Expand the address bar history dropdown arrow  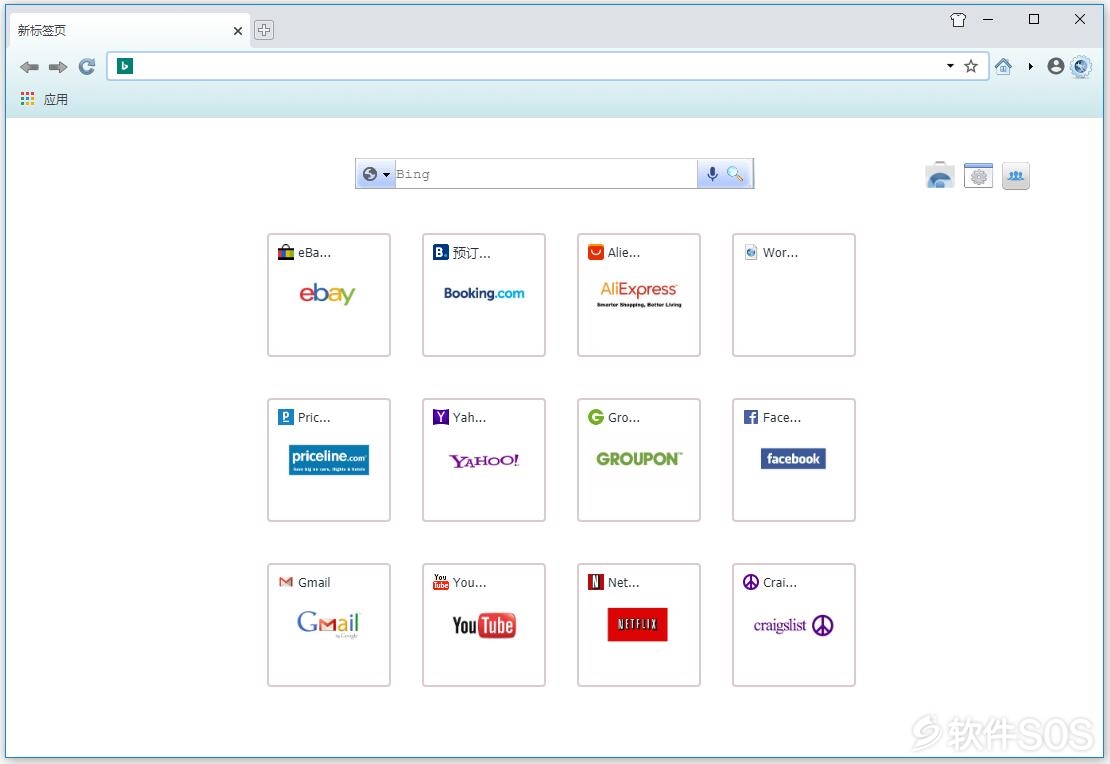[950, 66]
